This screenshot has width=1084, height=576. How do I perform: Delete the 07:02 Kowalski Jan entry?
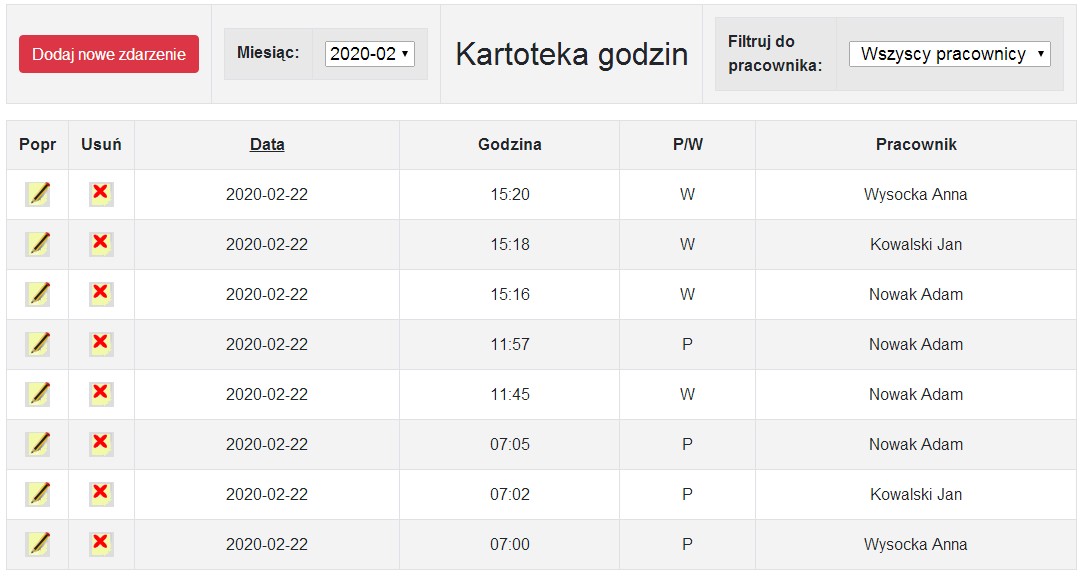(x=100, y=494)
